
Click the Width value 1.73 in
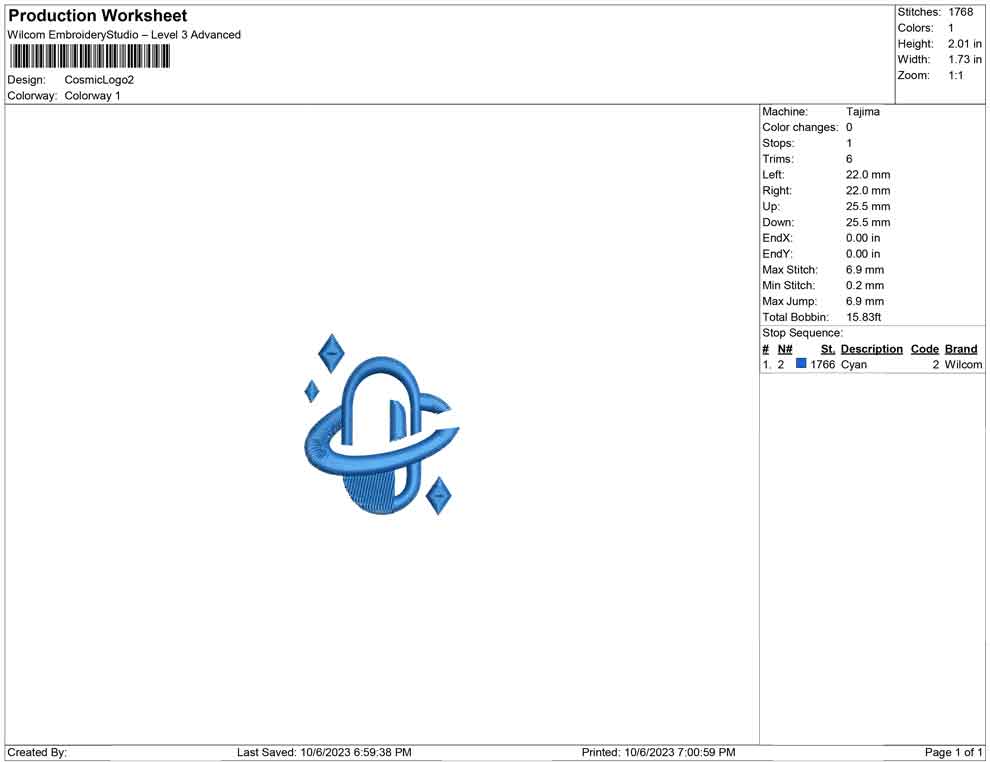pos(964,59)
